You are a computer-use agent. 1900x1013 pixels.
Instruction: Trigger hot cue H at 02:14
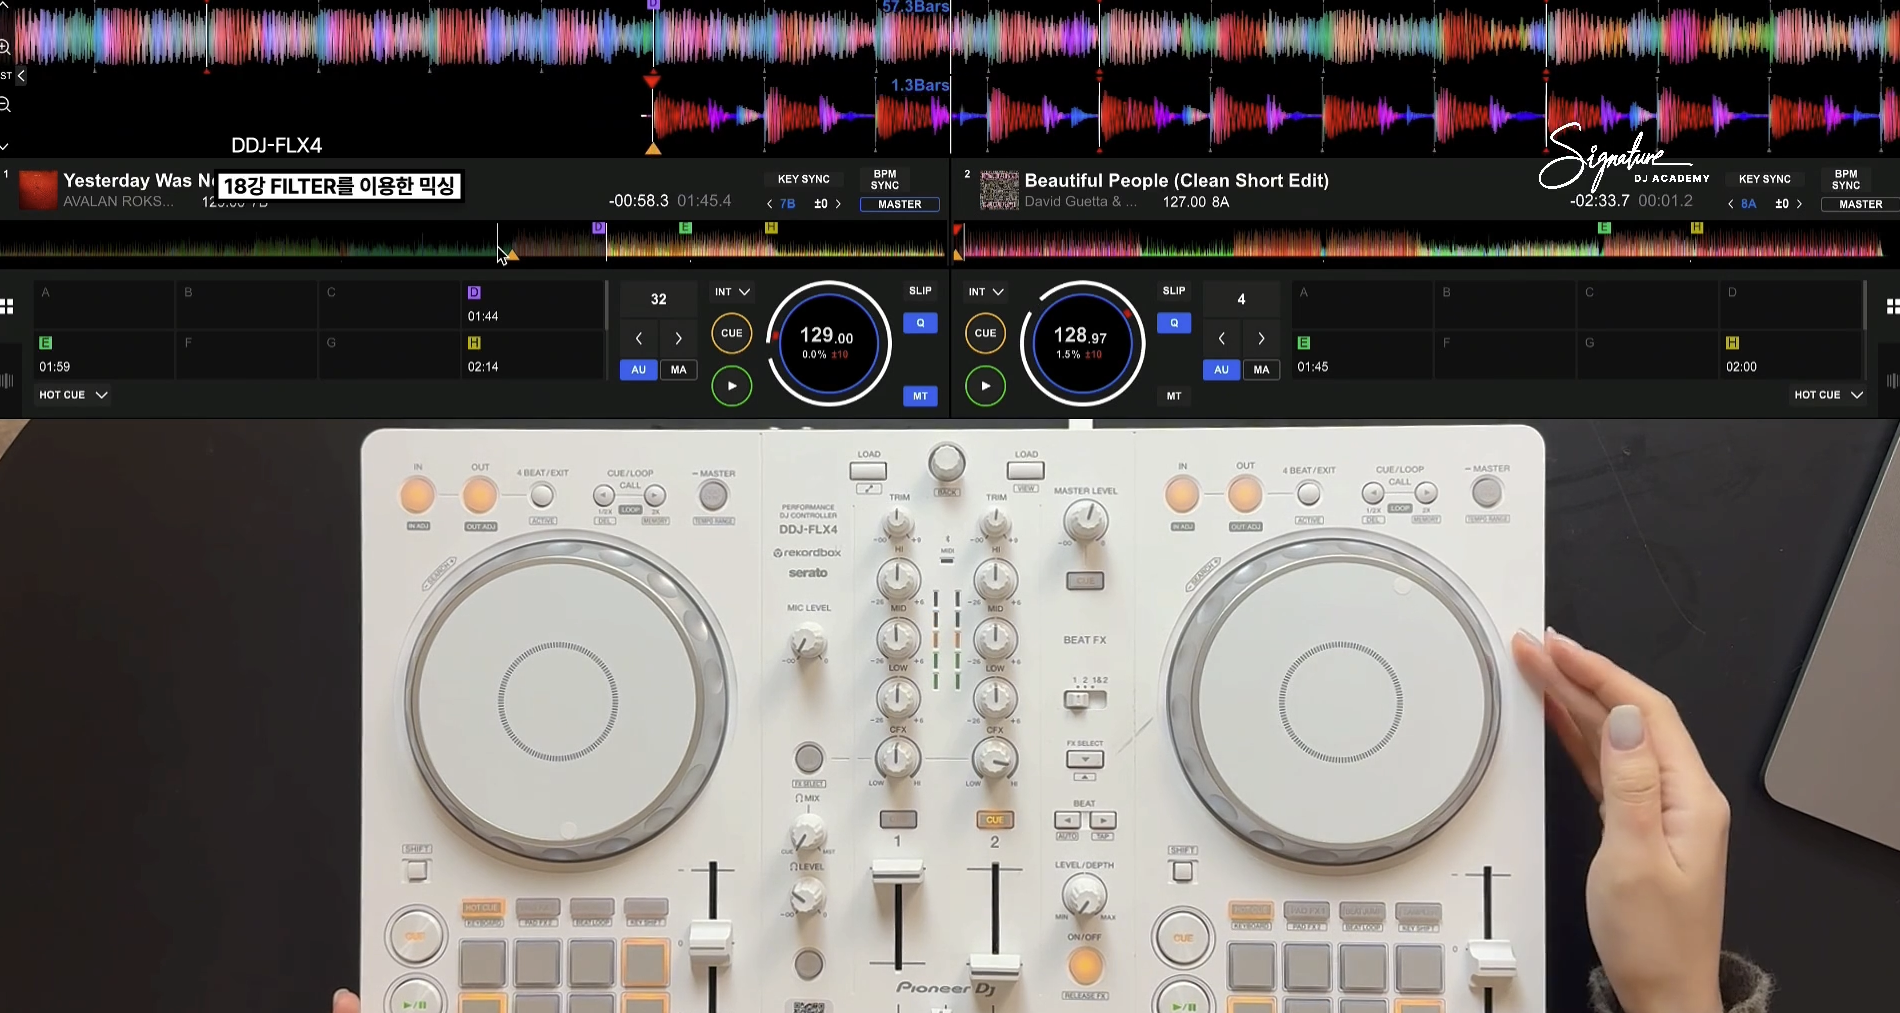532,354
